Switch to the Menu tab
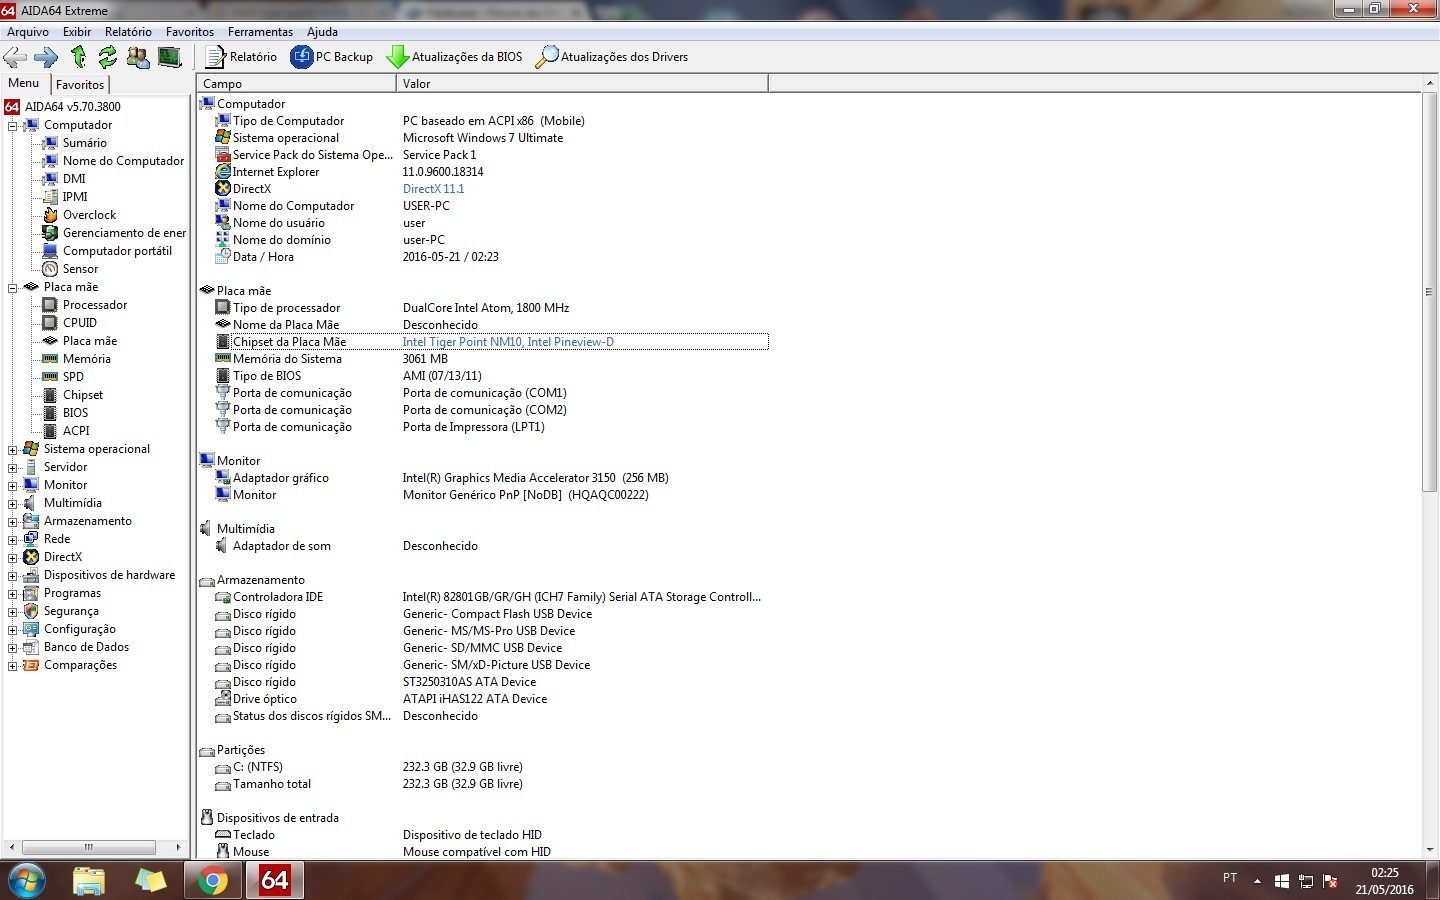 point(24,84)
